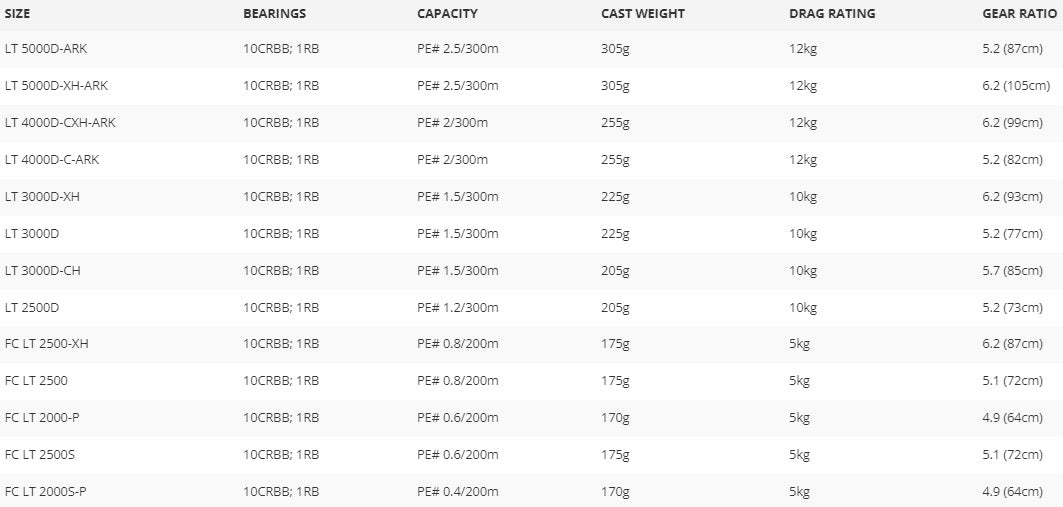The image size is (1063, 507).
Task: Click the CAST WEIGHT column header
Action: 643,14
